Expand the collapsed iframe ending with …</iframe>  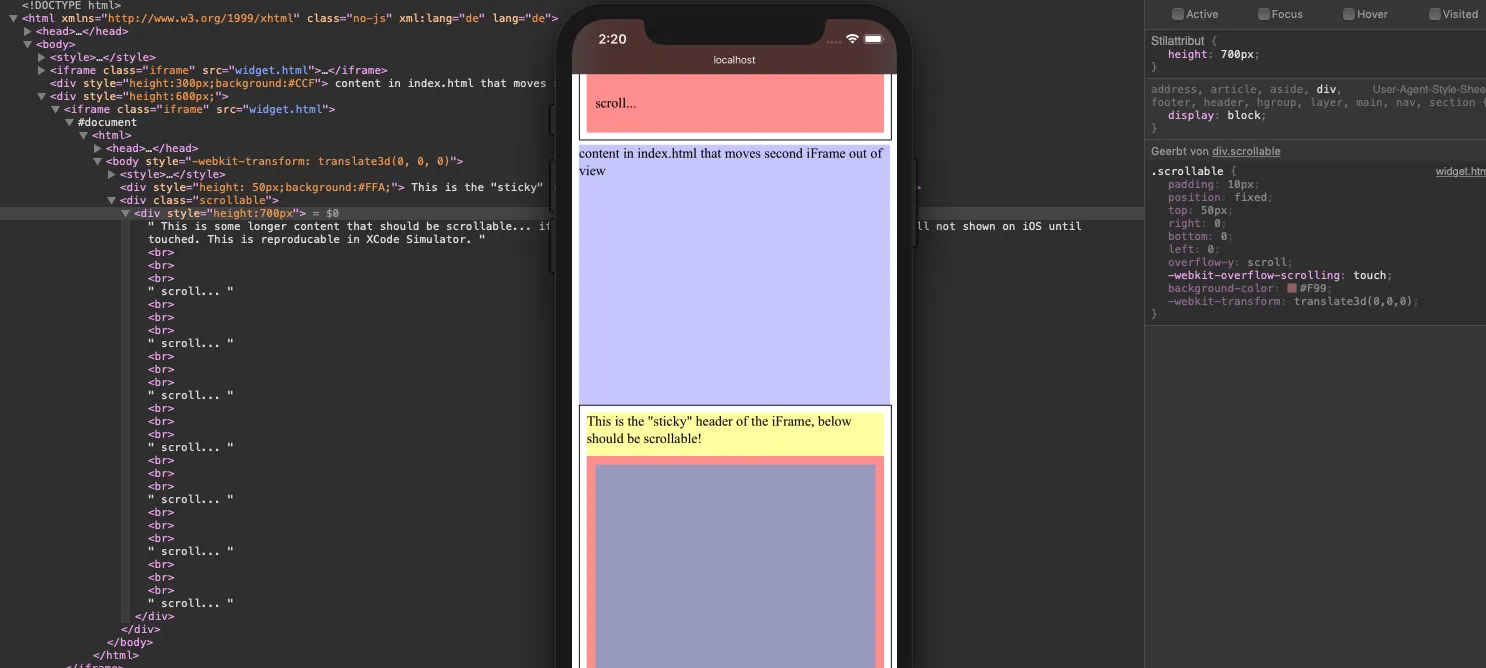pyautogui.click(x=42, y=70)
